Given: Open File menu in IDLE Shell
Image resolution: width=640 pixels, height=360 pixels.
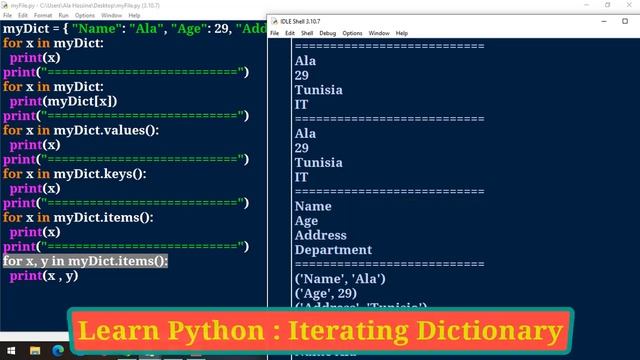Looking at the screenshot, I should point(274,33).
